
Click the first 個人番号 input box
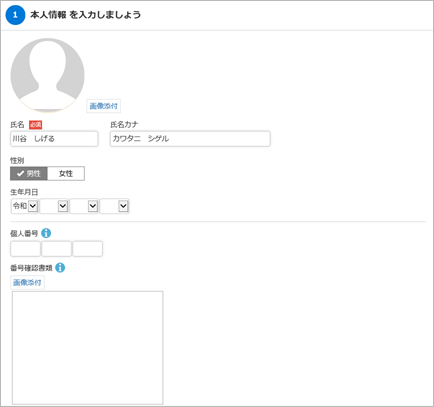tap(25, 249)
